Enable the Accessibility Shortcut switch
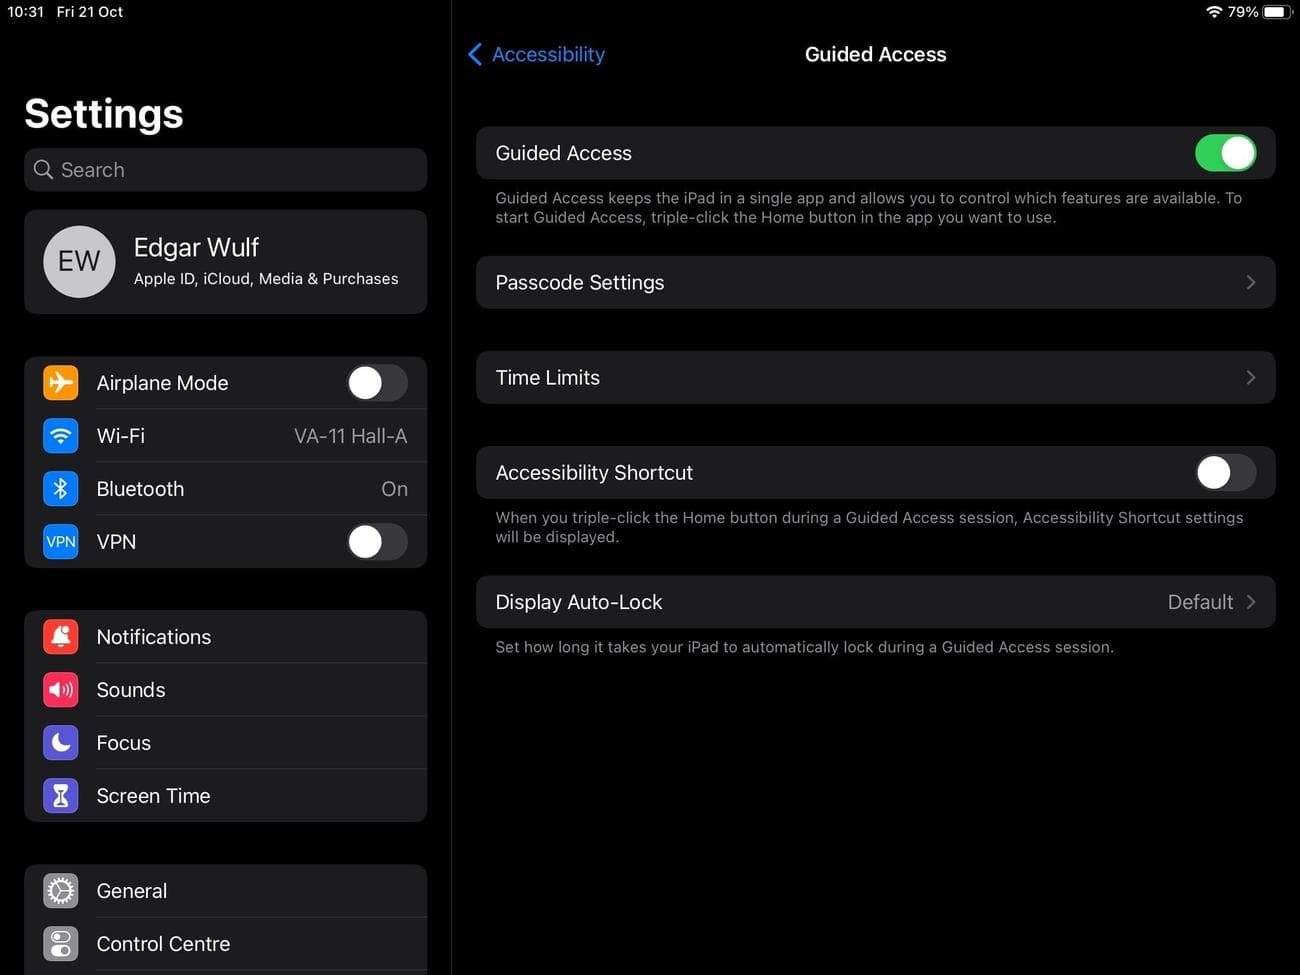This screenshot has width=1300, height=975. pos(1225,473)
